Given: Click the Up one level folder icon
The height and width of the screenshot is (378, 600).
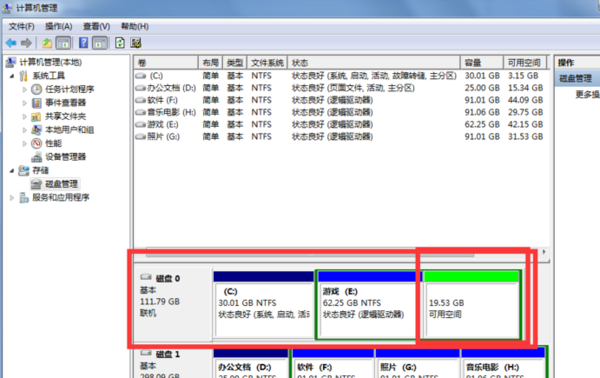Looking at the screenshot, I should [47, 43].
